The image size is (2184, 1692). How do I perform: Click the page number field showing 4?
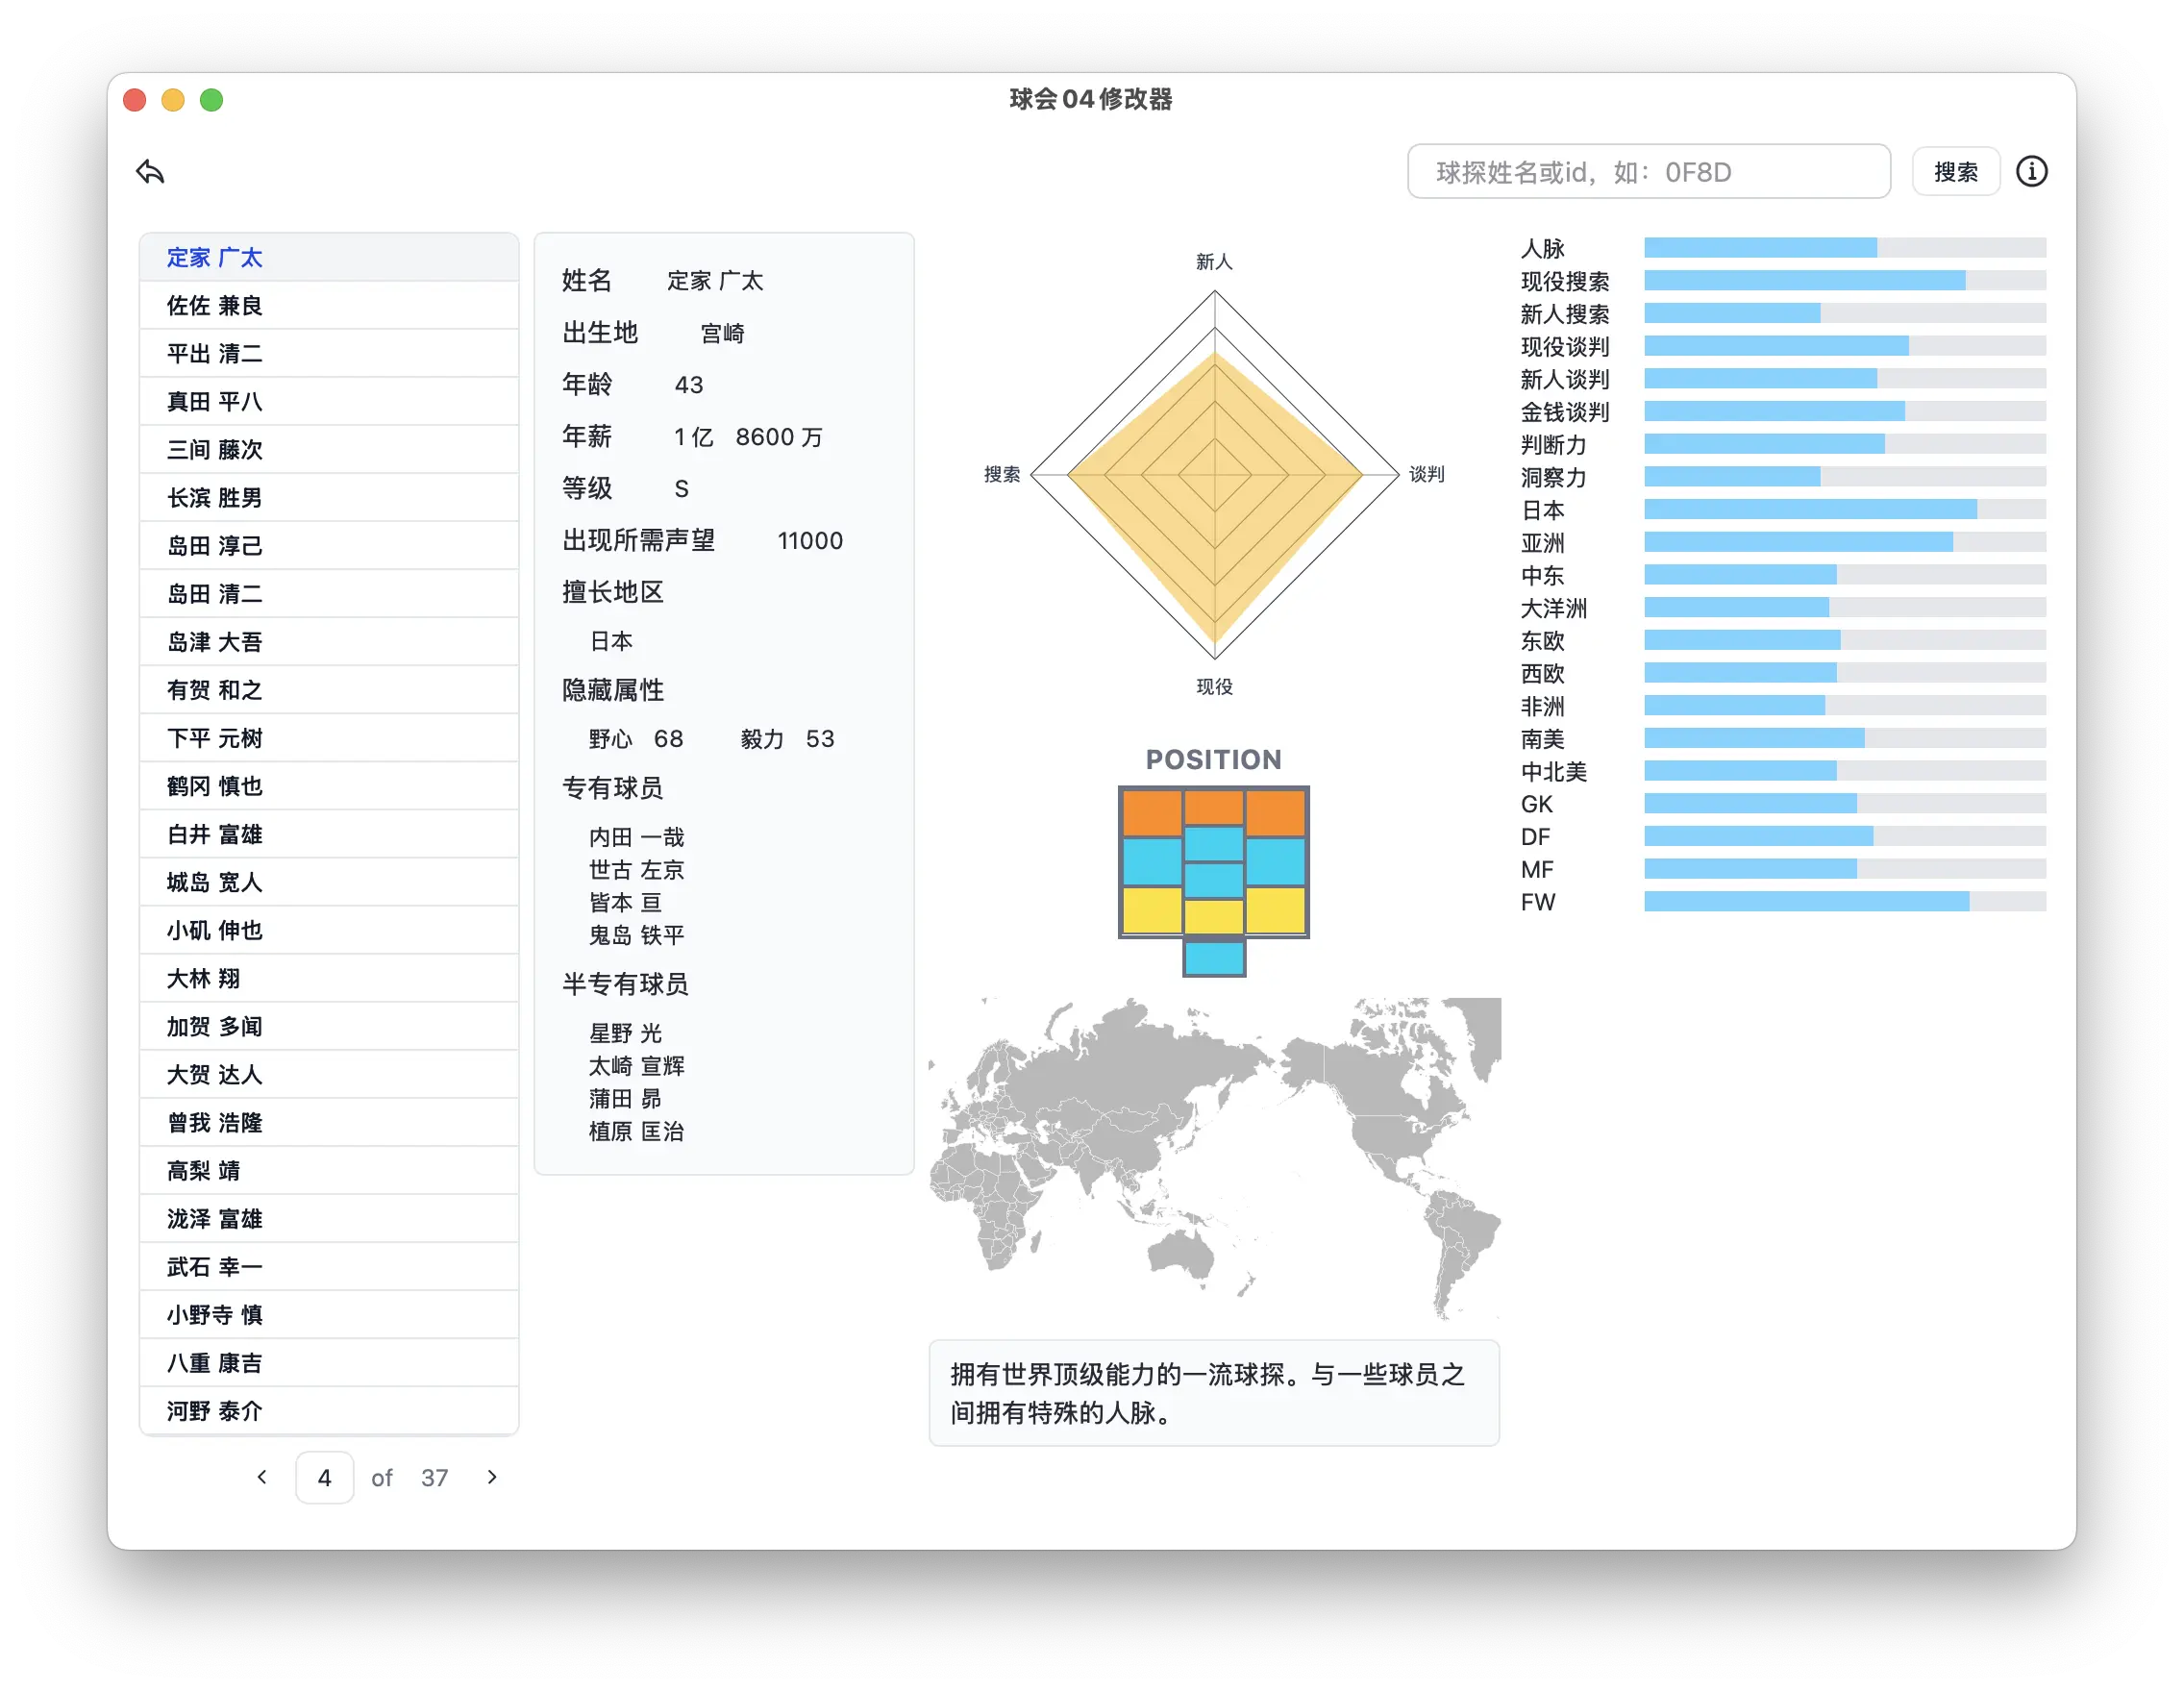pyautogui.click(x=324, y=1477)
